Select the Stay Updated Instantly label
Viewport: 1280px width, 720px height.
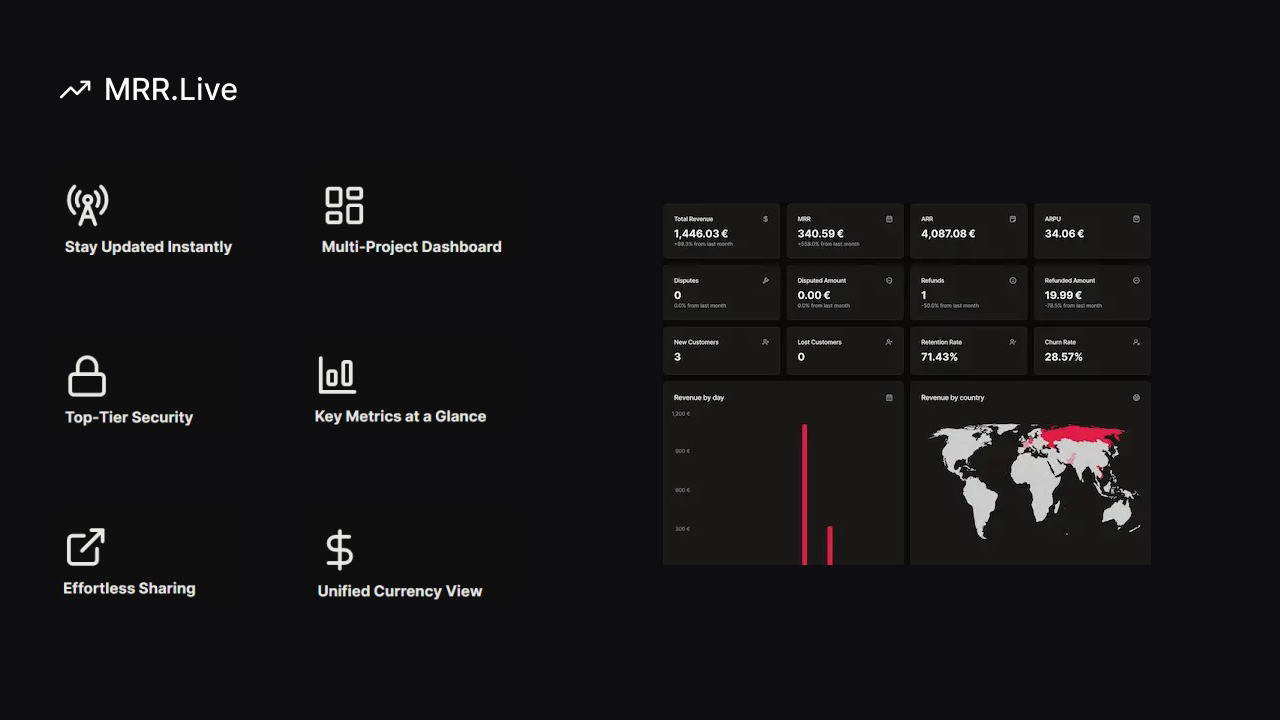[x=148, y=247]
